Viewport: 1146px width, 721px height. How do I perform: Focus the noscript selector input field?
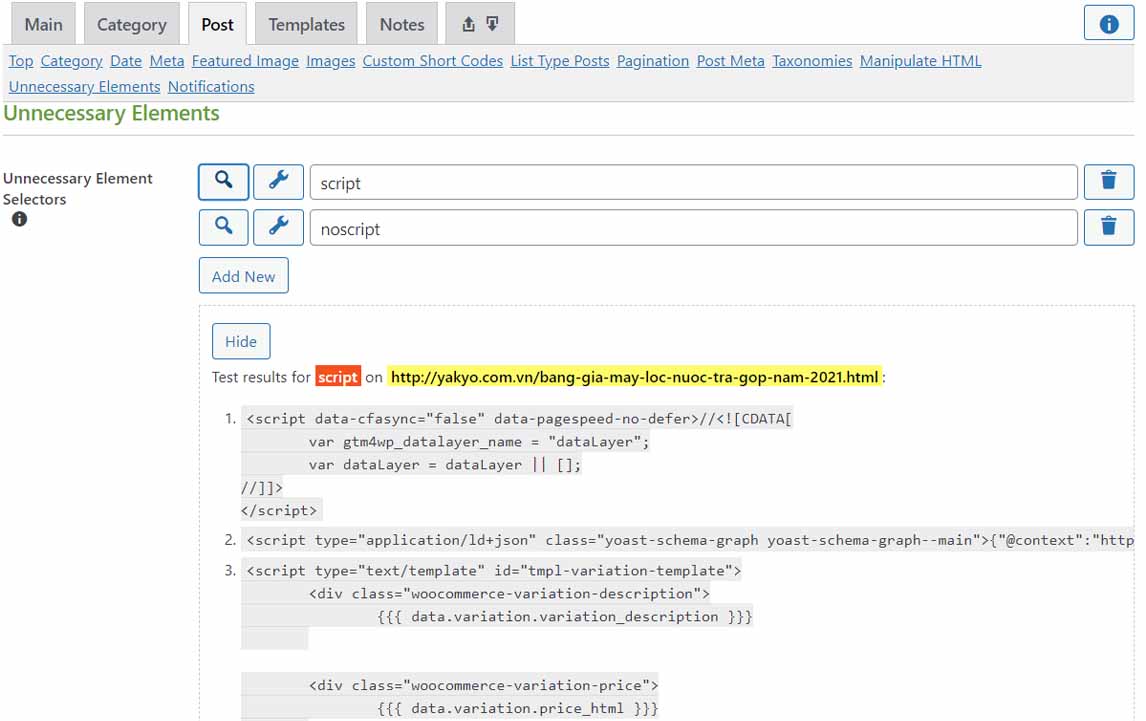point(693,227)
